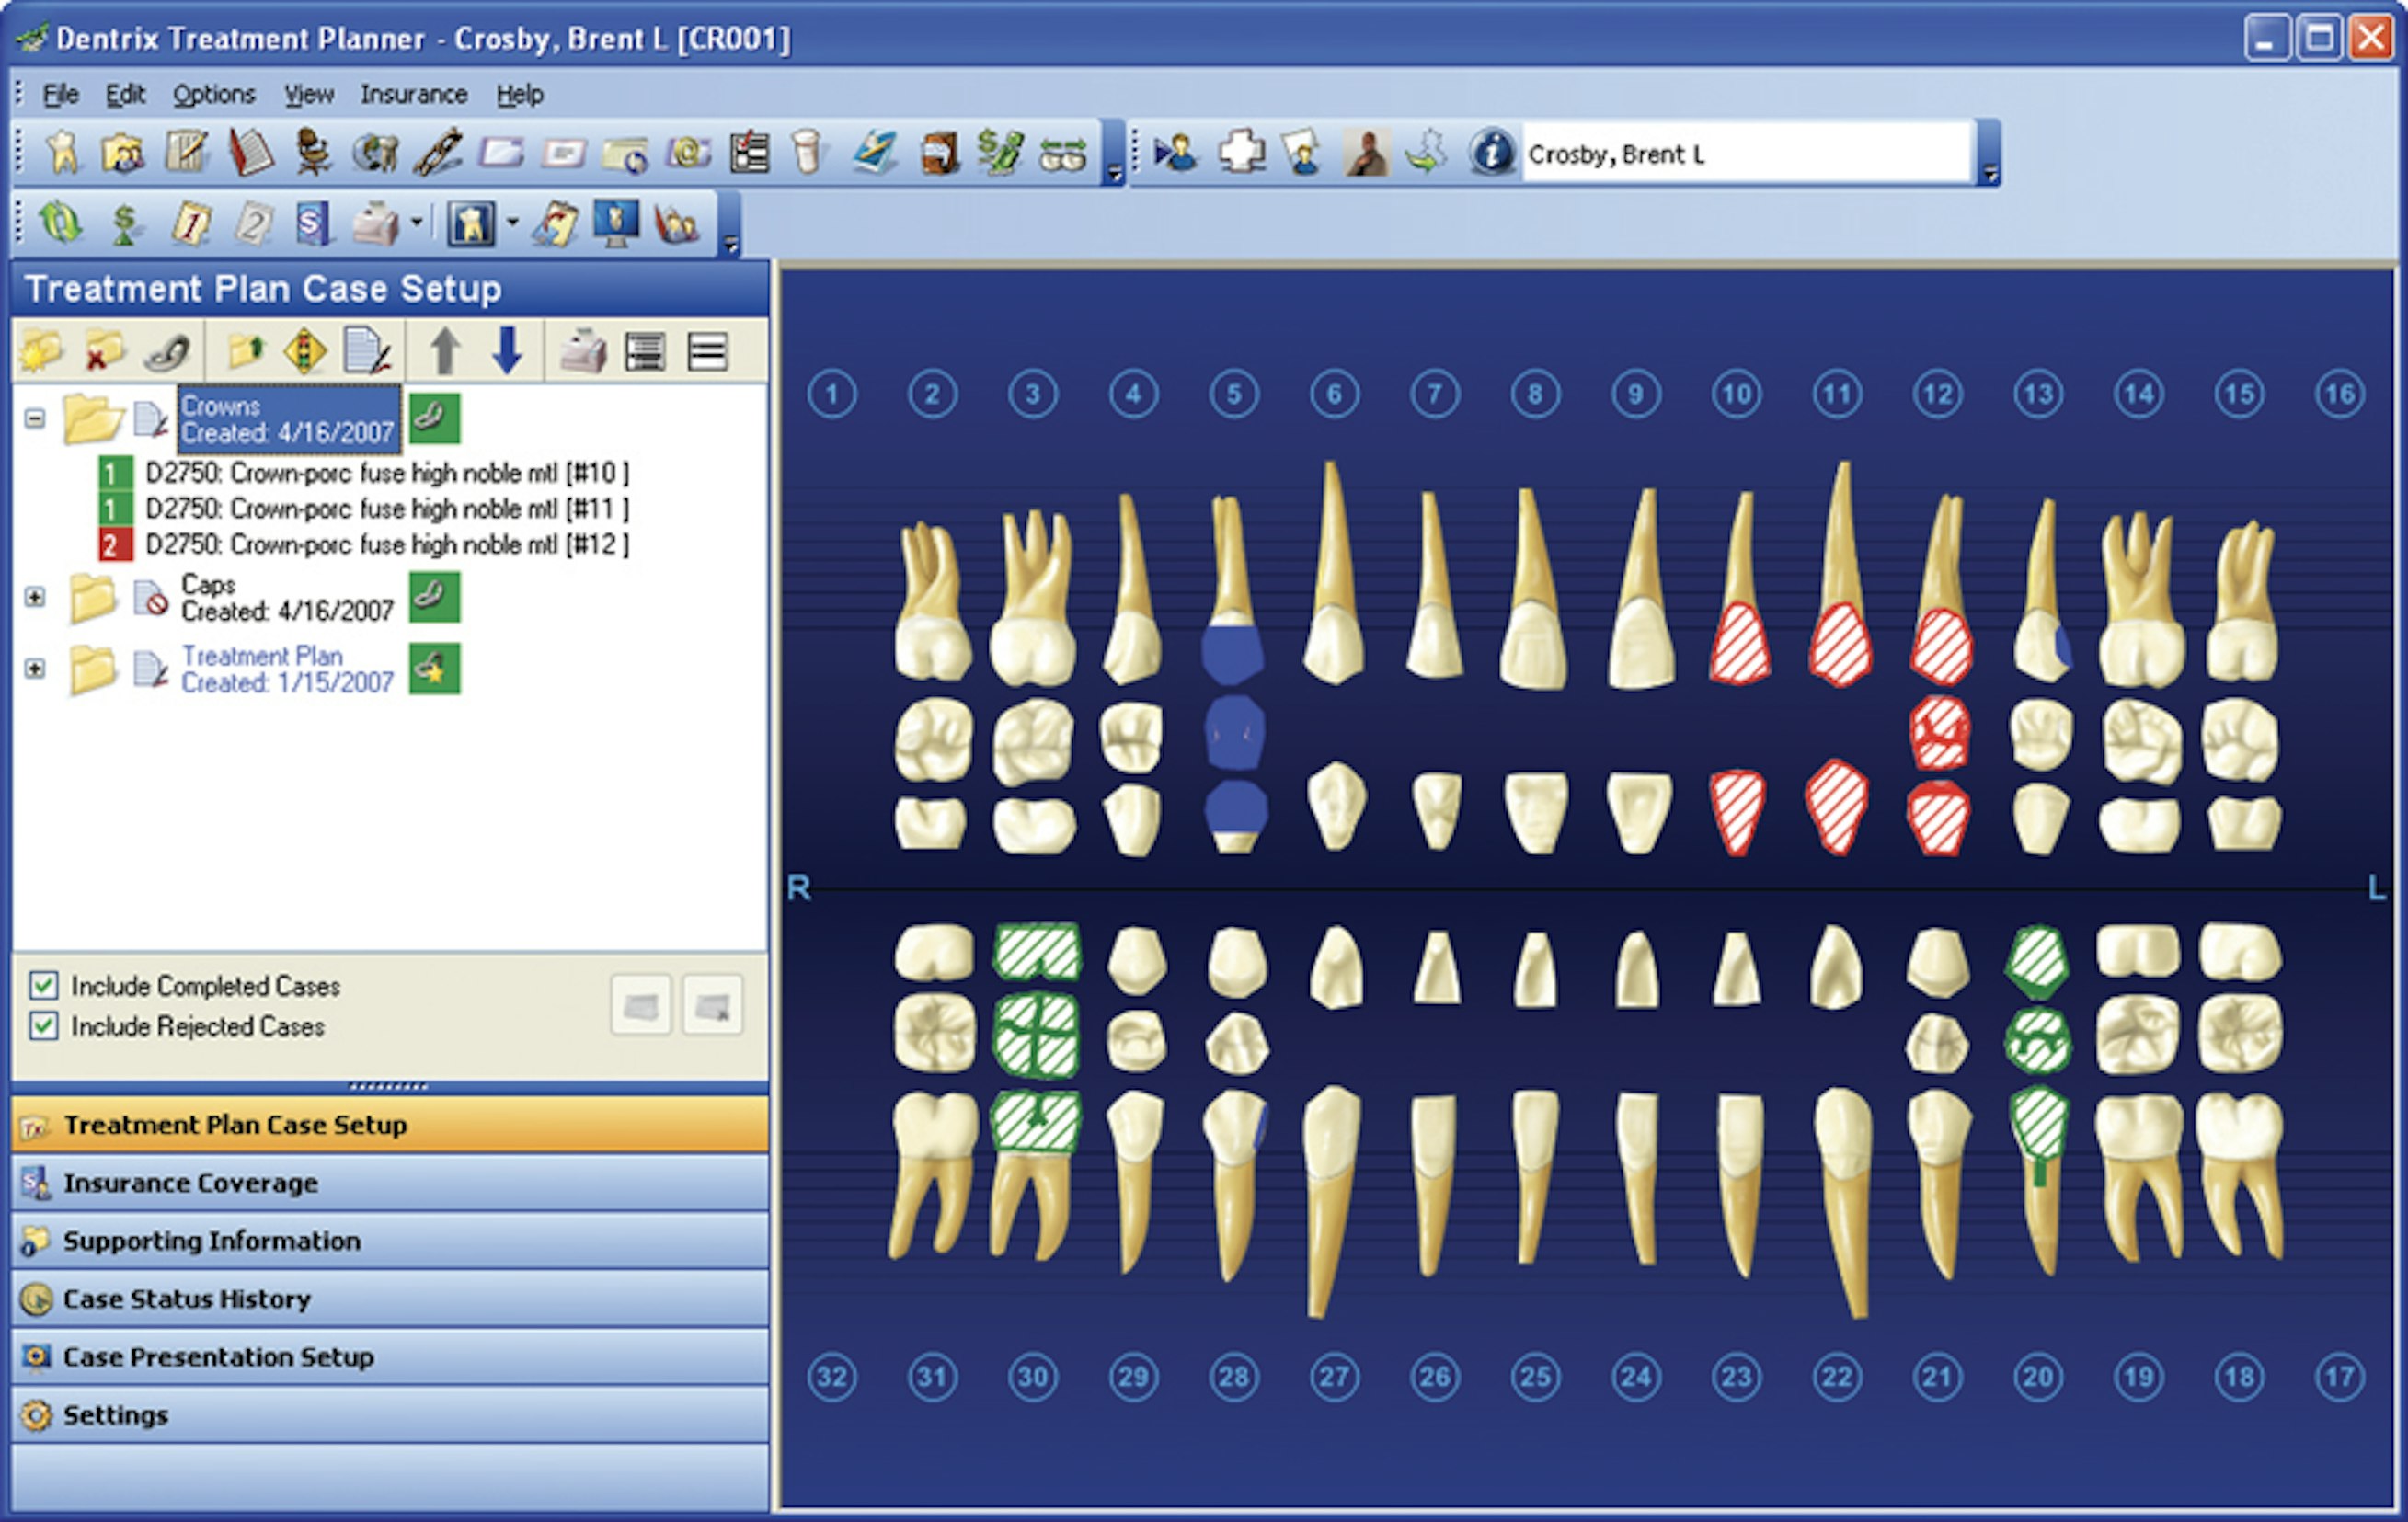Move case up with gray arrow
The width and height of the screenshot is (2408, 1522).
[445, 351]
